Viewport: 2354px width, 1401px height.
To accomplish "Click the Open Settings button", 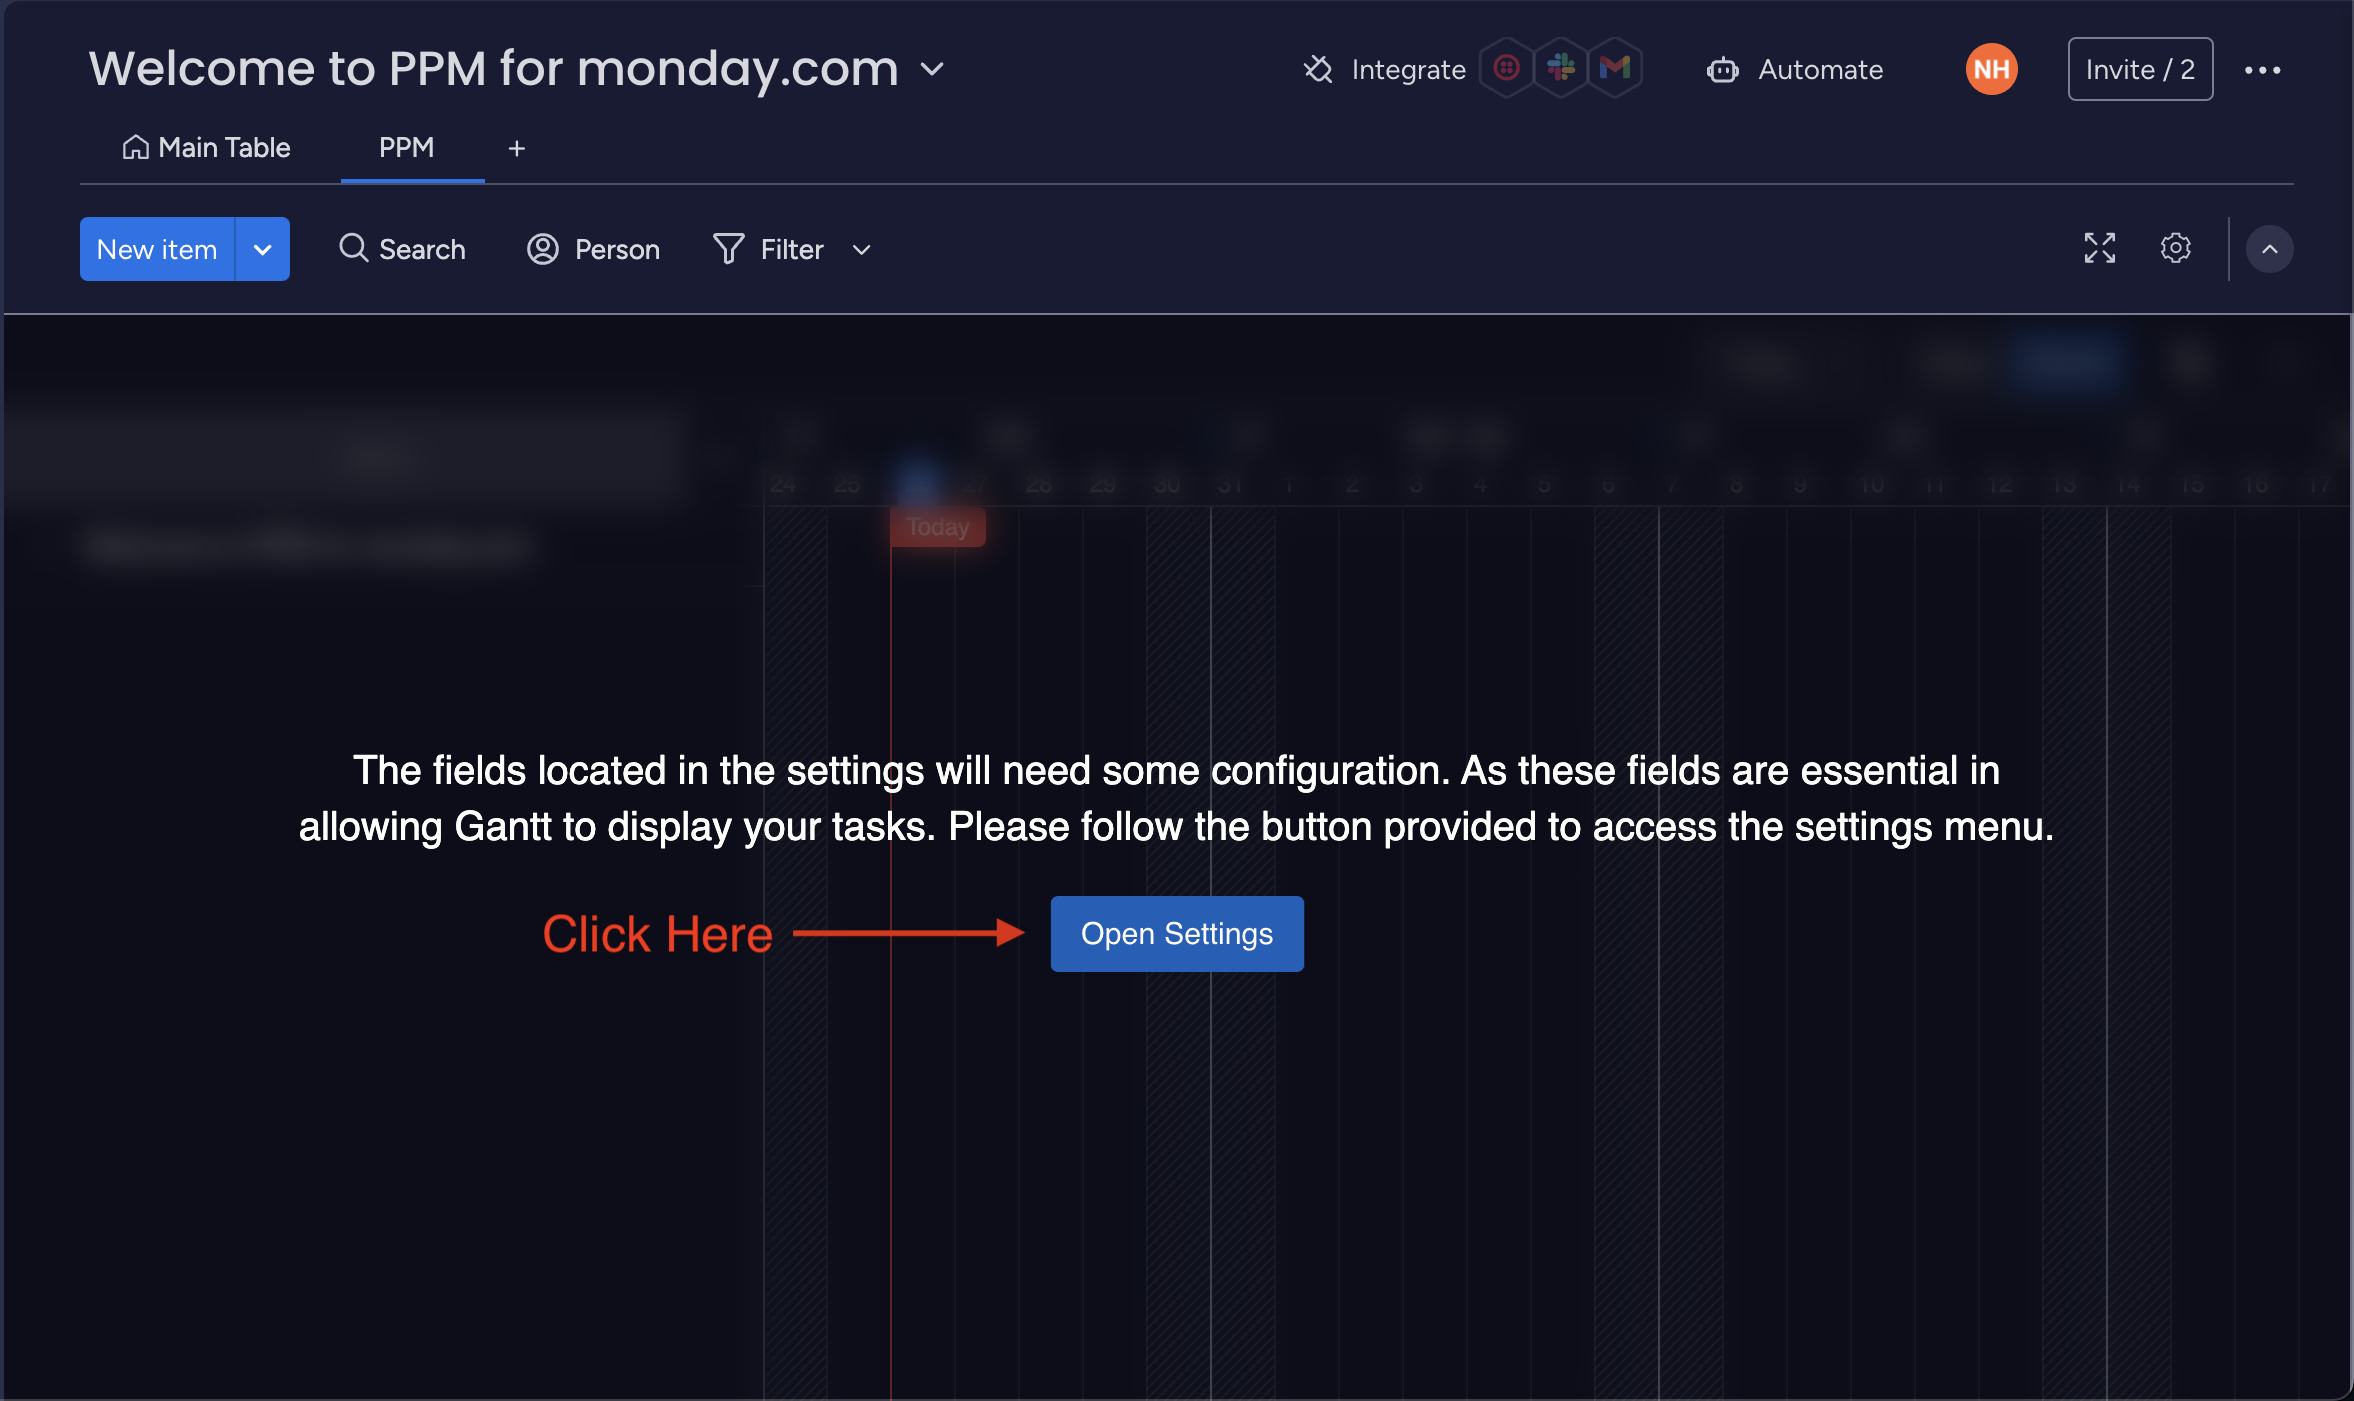I will (x=1177, y=932).
